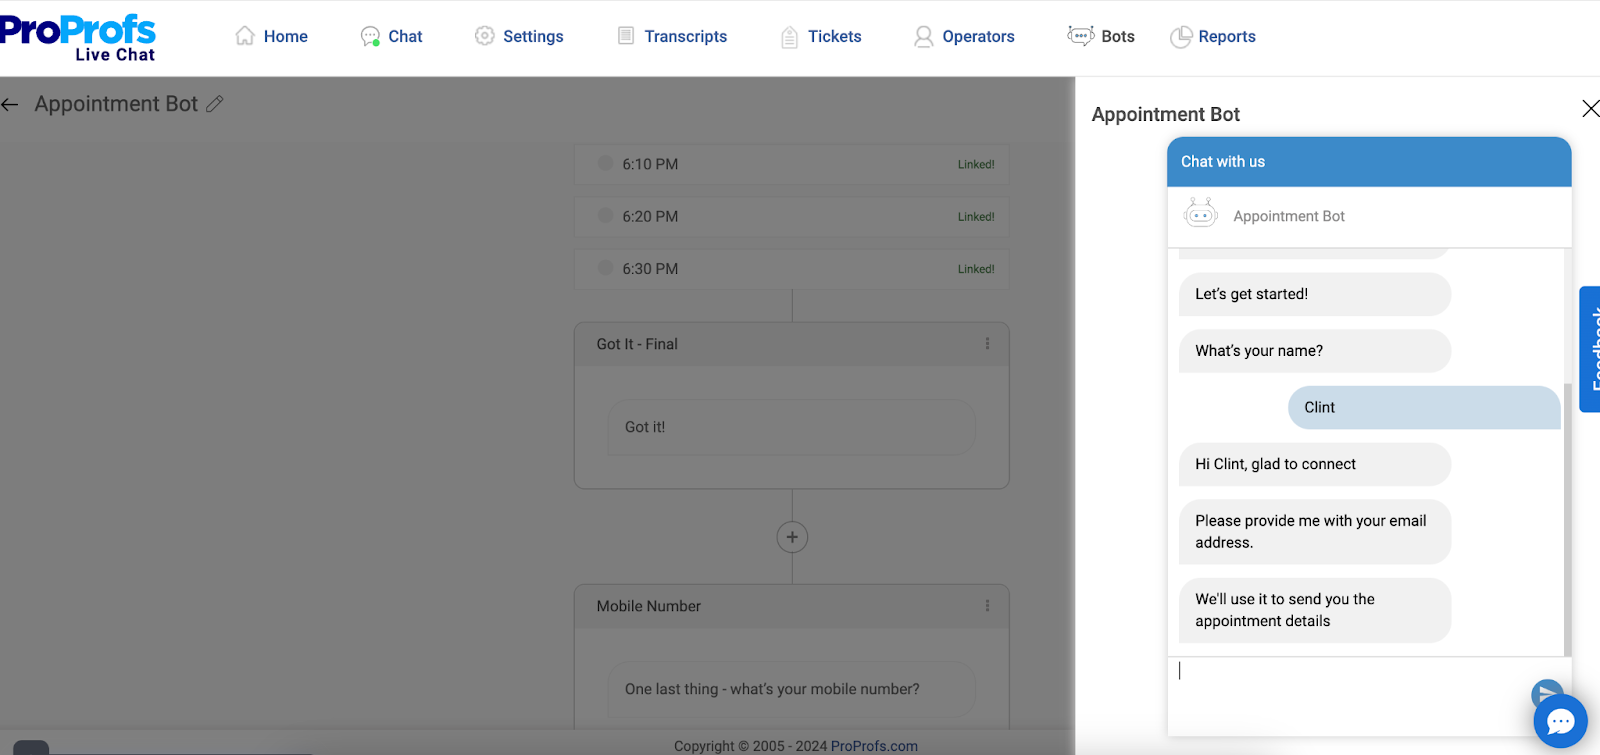This screenshot has height=755, width=1600.
Task: Edit the Appointment Bot name with pencil icon
Action: (x=214, y=104)
